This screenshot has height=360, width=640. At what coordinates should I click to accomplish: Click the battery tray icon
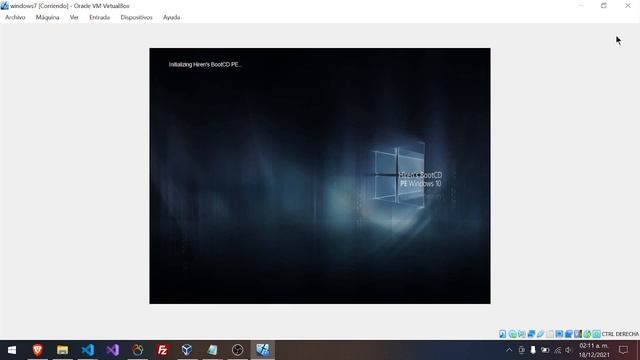coord(545,350)
